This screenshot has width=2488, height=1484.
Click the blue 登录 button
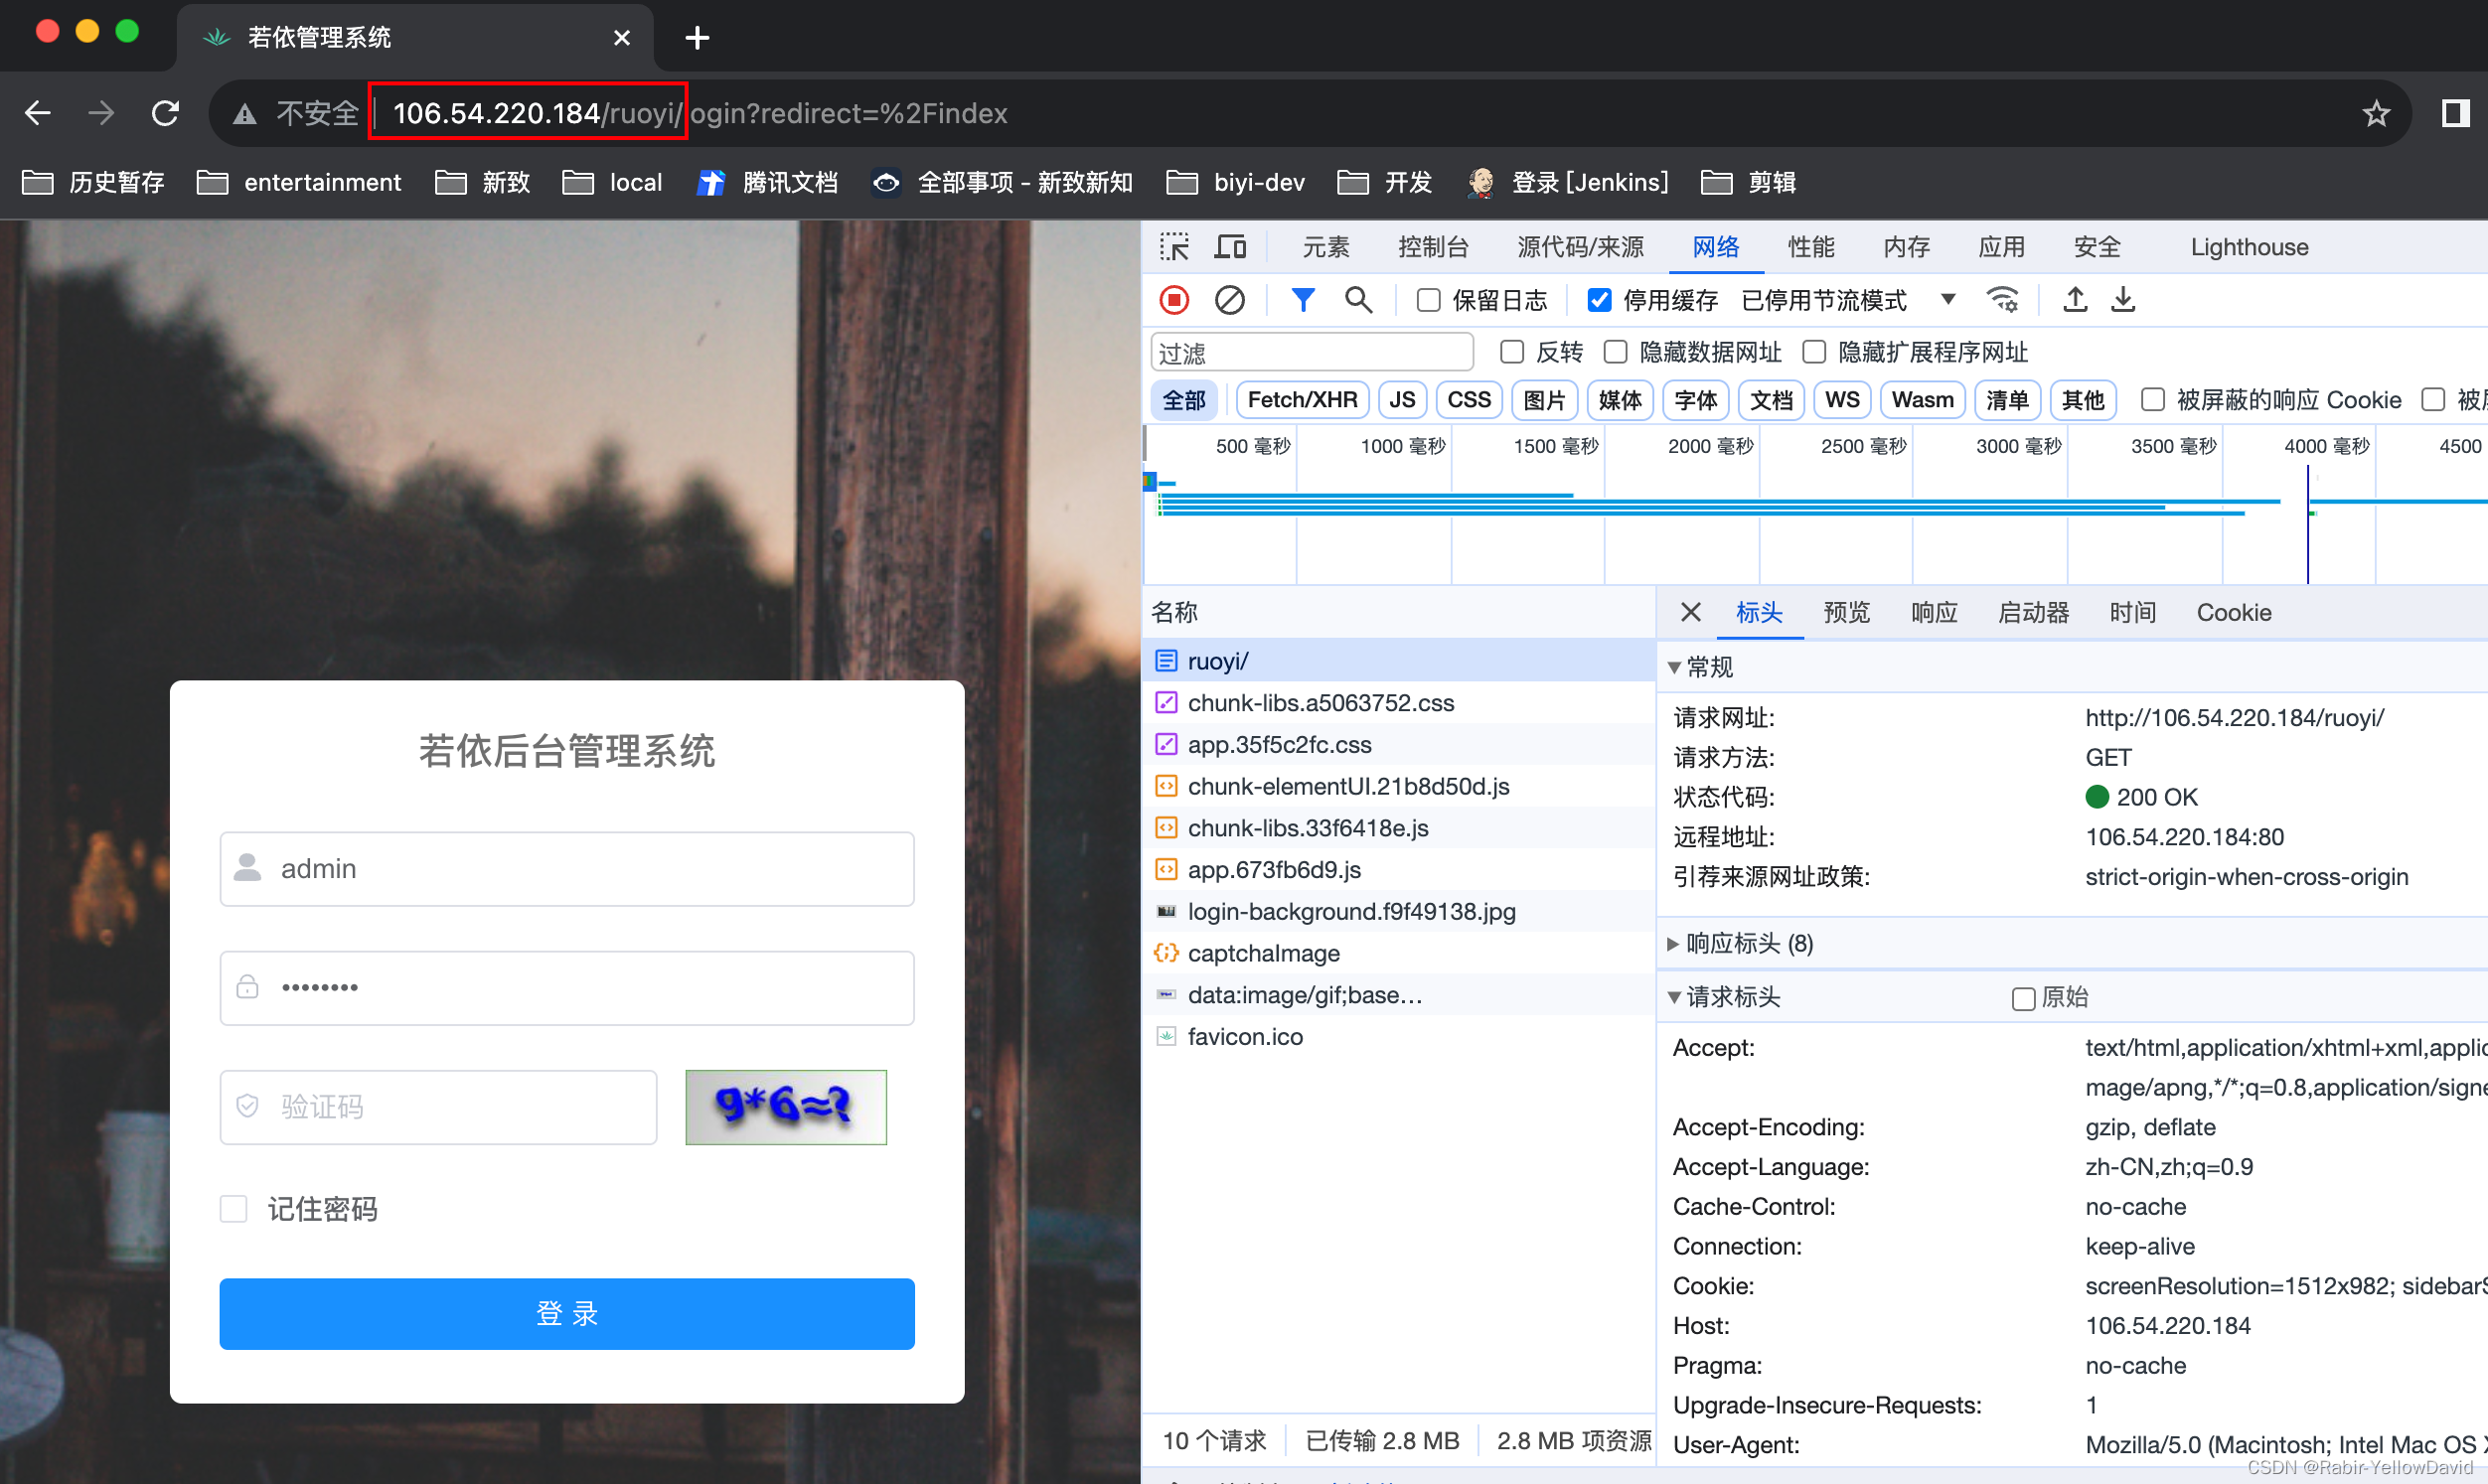[x=566, y=1313]
